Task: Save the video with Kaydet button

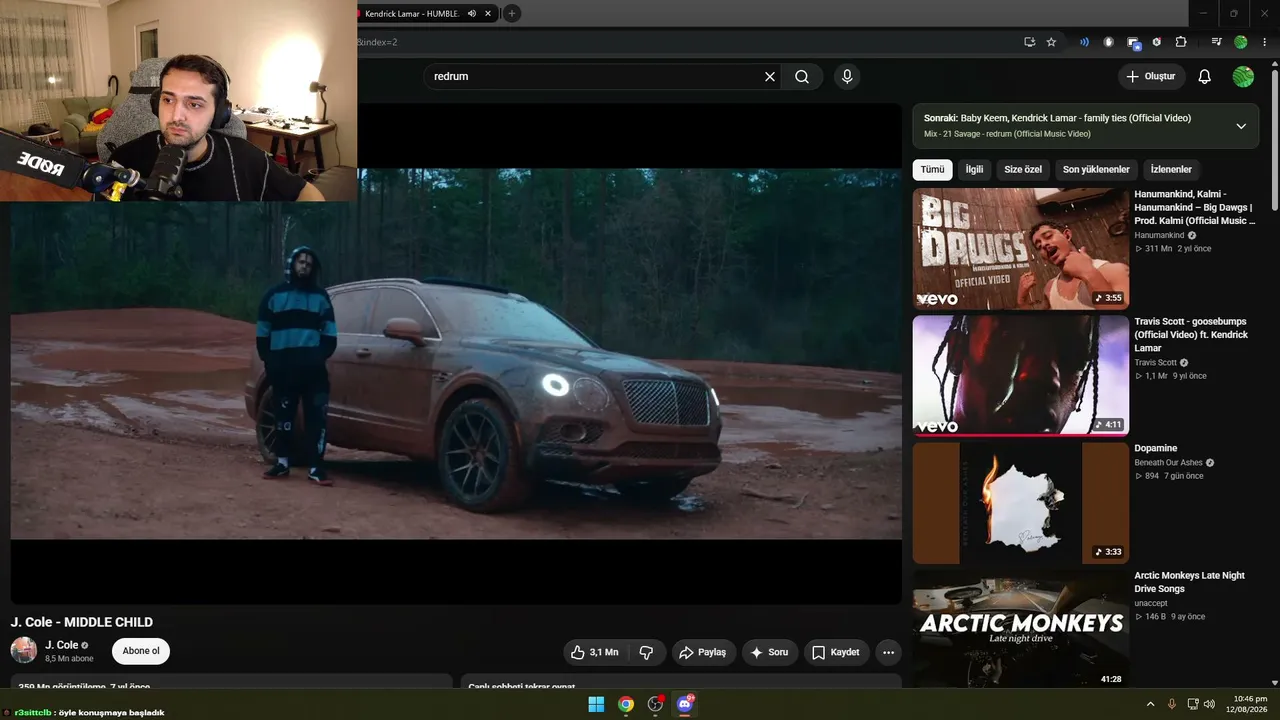Action: (836, 652)
